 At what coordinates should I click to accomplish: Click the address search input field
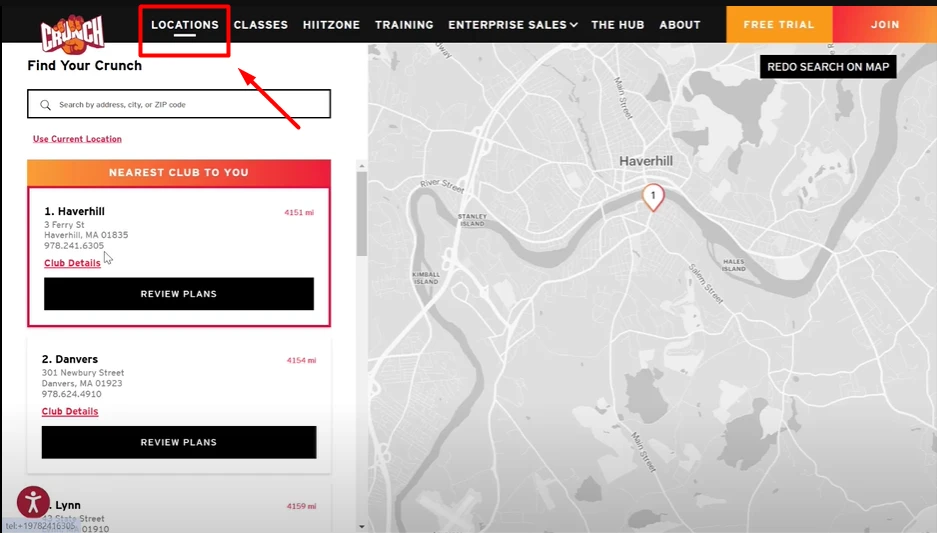[x=179, y=104]
